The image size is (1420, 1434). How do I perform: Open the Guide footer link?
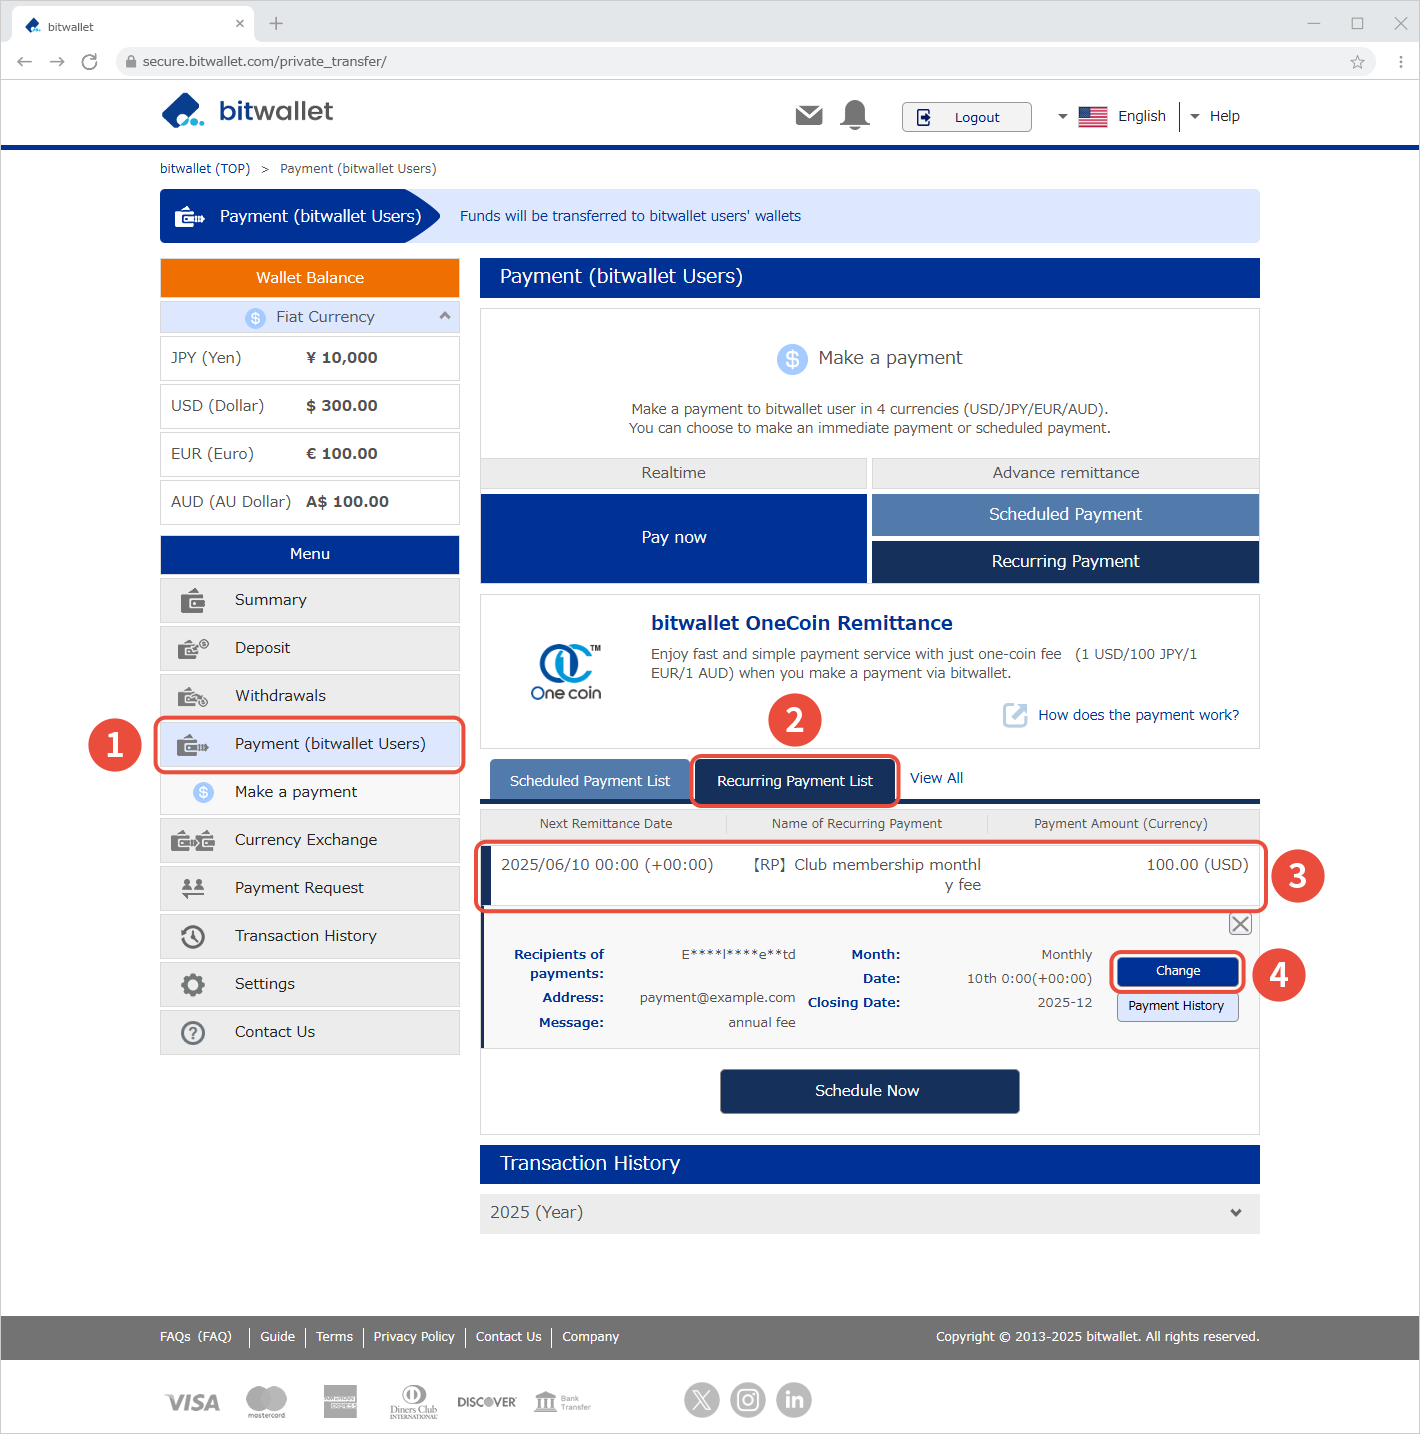click(x=277, y=1337)
